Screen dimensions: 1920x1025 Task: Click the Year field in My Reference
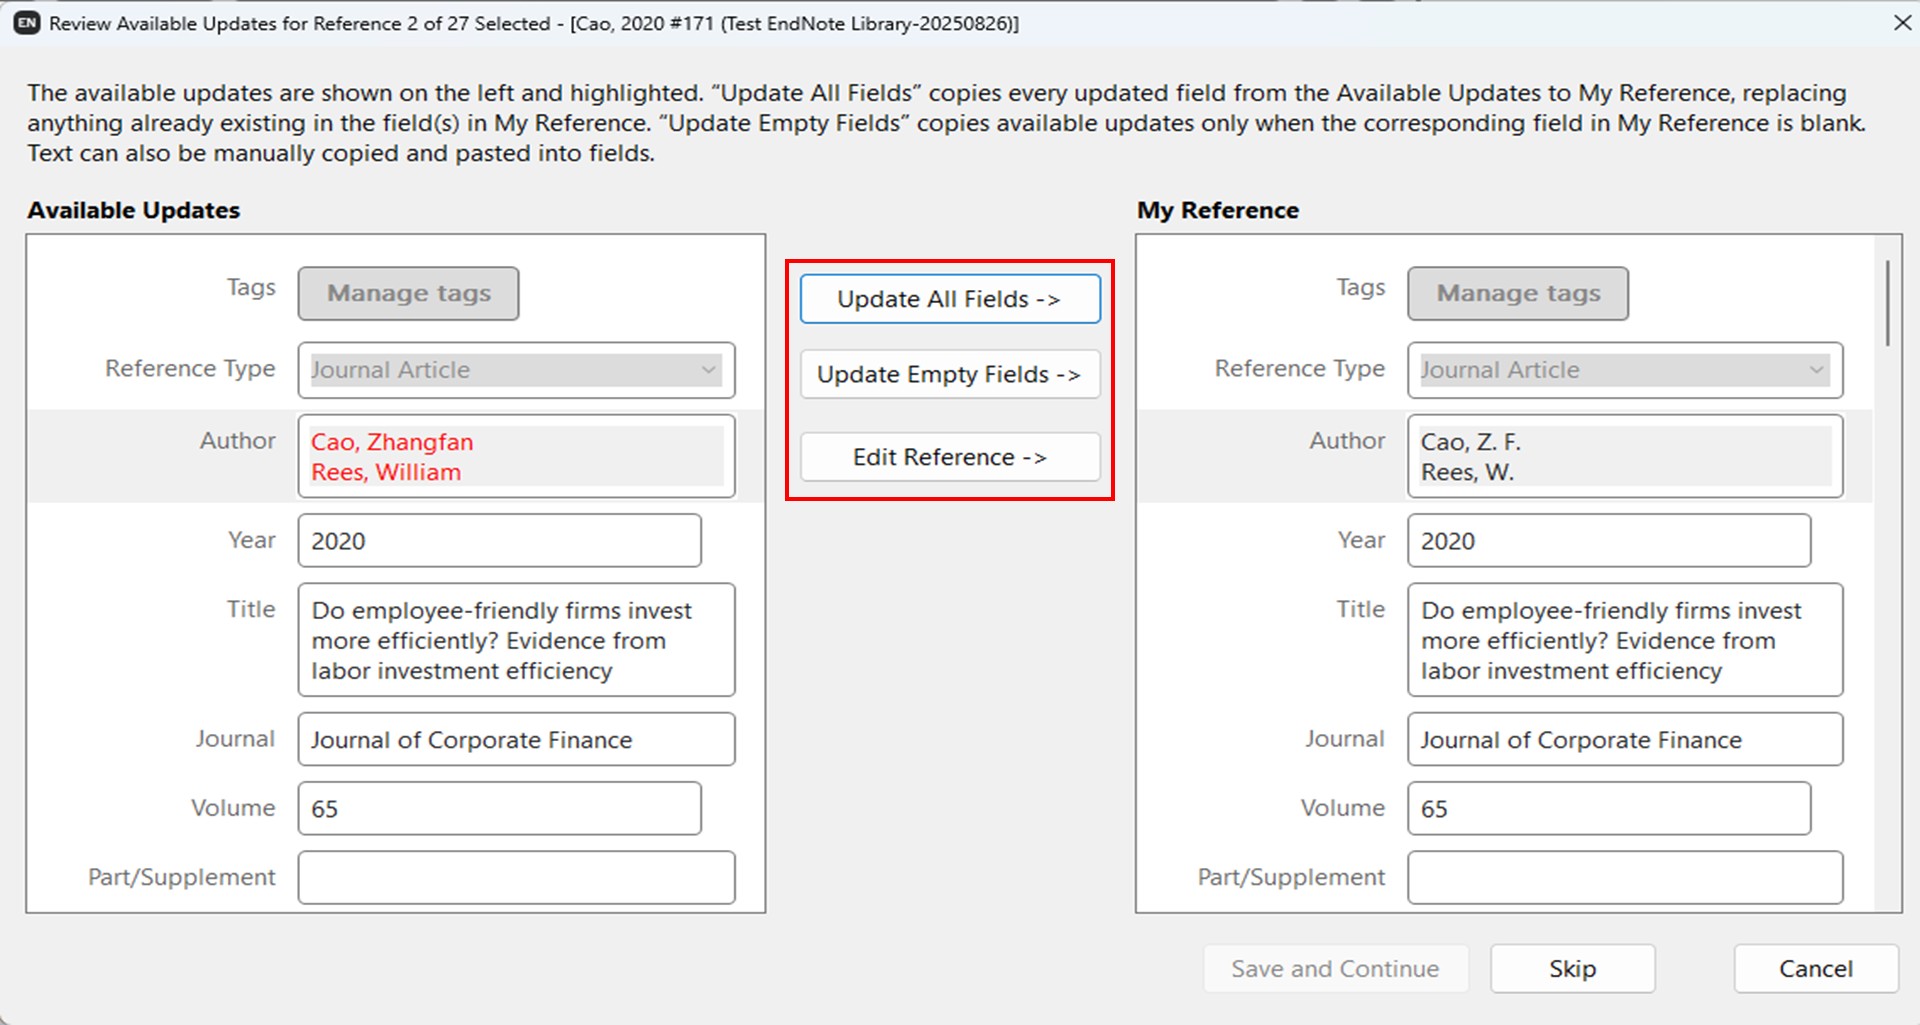[x=1608, y=541]
